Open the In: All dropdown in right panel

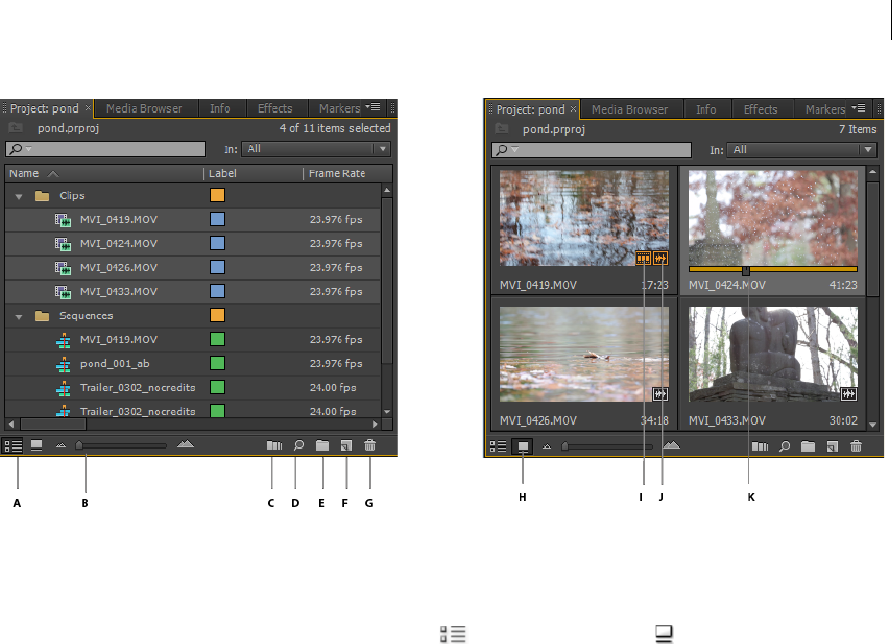(x=801, y=150)
